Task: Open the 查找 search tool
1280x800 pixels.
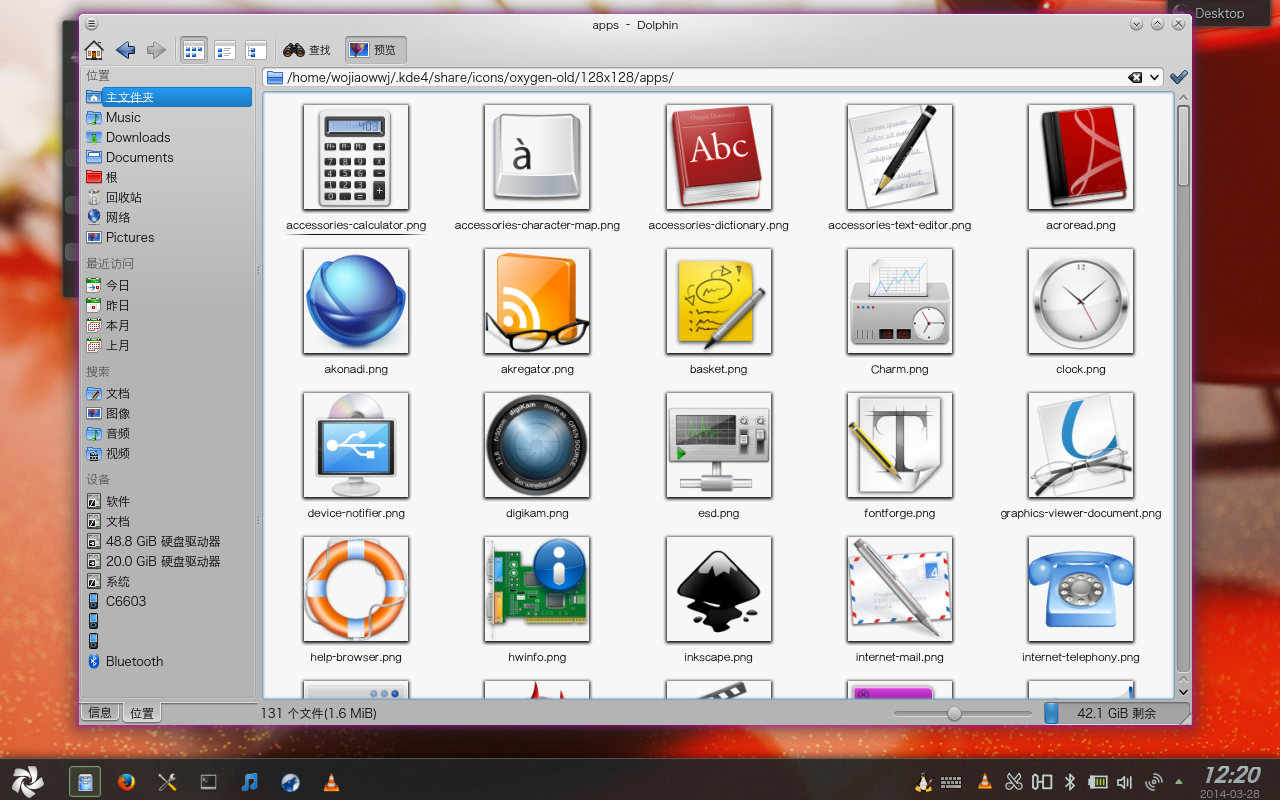Action: pyautogui.click(x=307, y=50)
